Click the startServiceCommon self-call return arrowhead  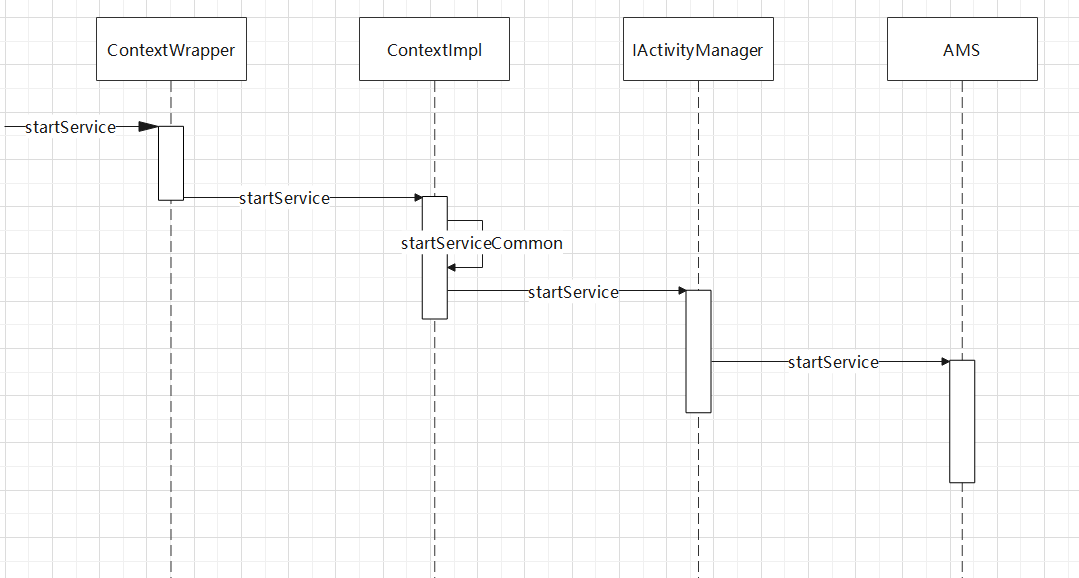click(453, 267)
